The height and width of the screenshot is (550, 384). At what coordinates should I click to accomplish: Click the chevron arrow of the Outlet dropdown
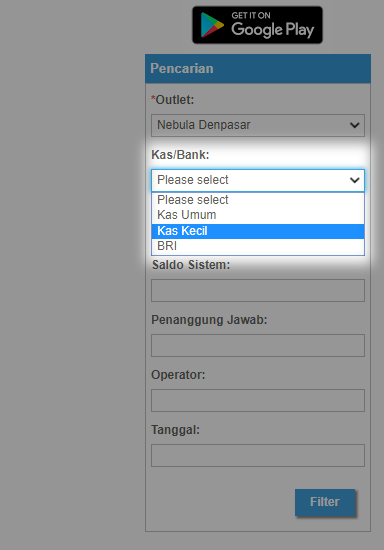(x=355, y=125)
